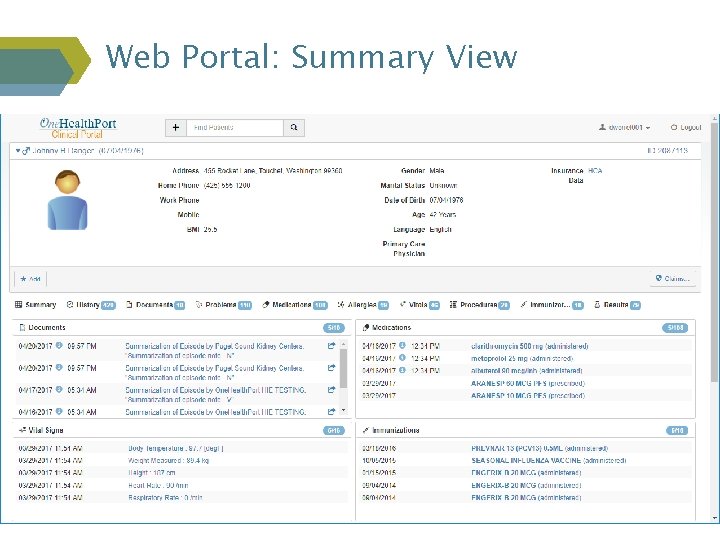Click the Claims button at right
The image size is (720, 540).
click(673, 278)
